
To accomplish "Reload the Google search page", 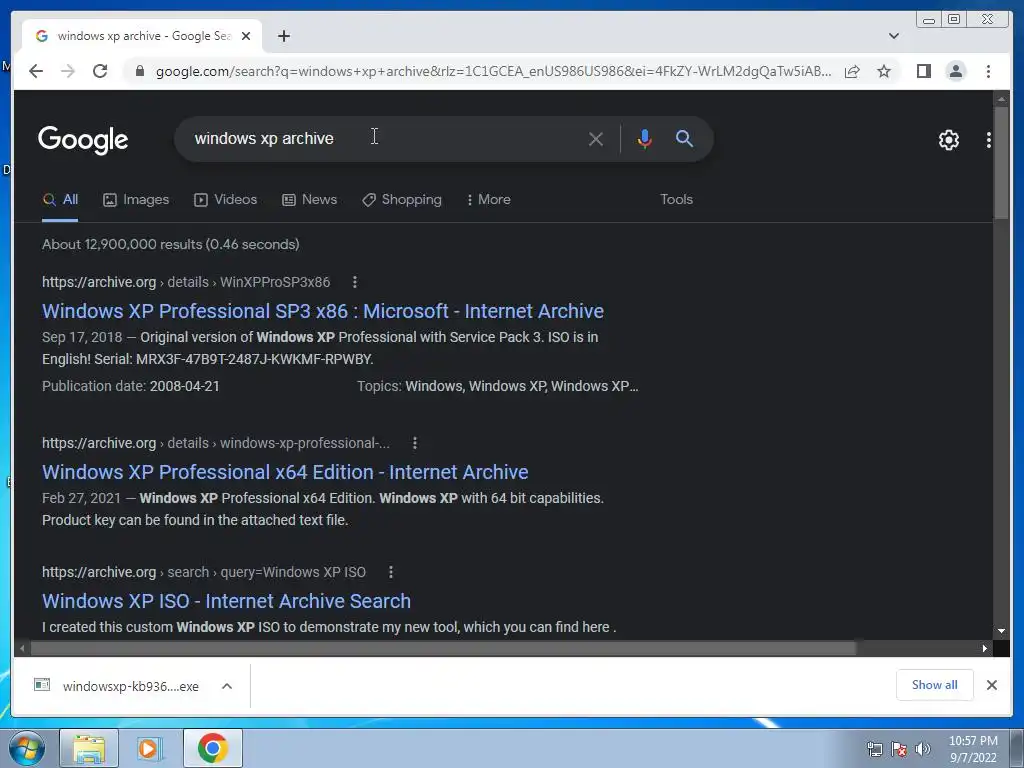I will (100, 71).
